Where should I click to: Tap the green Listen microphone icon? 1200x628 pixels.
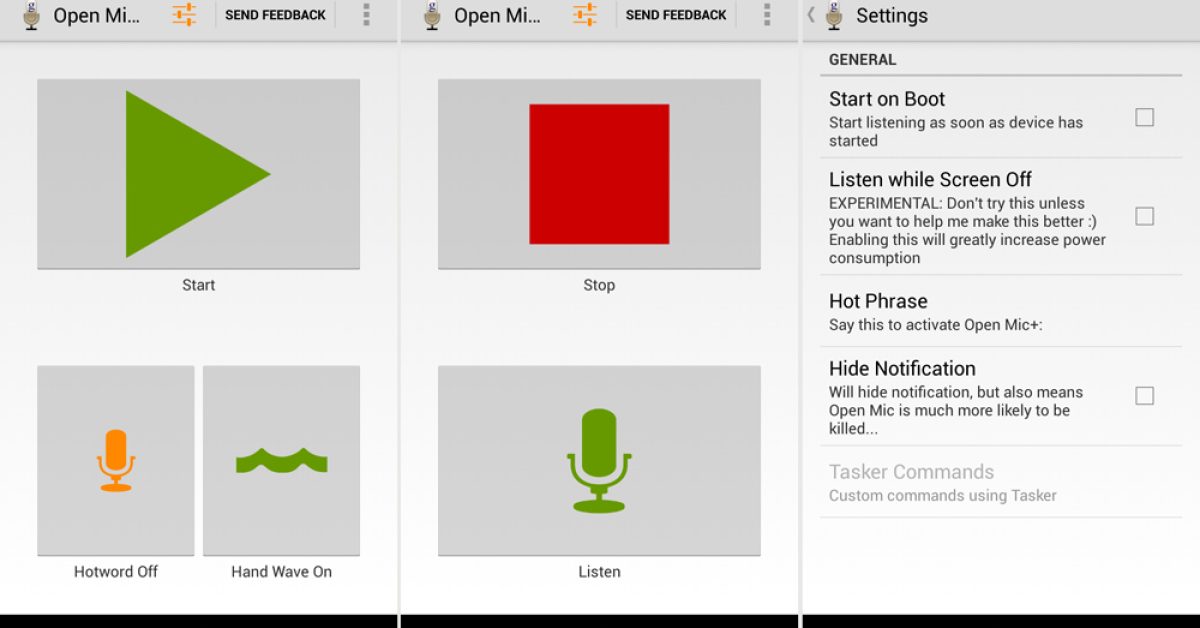click(599, 460)
